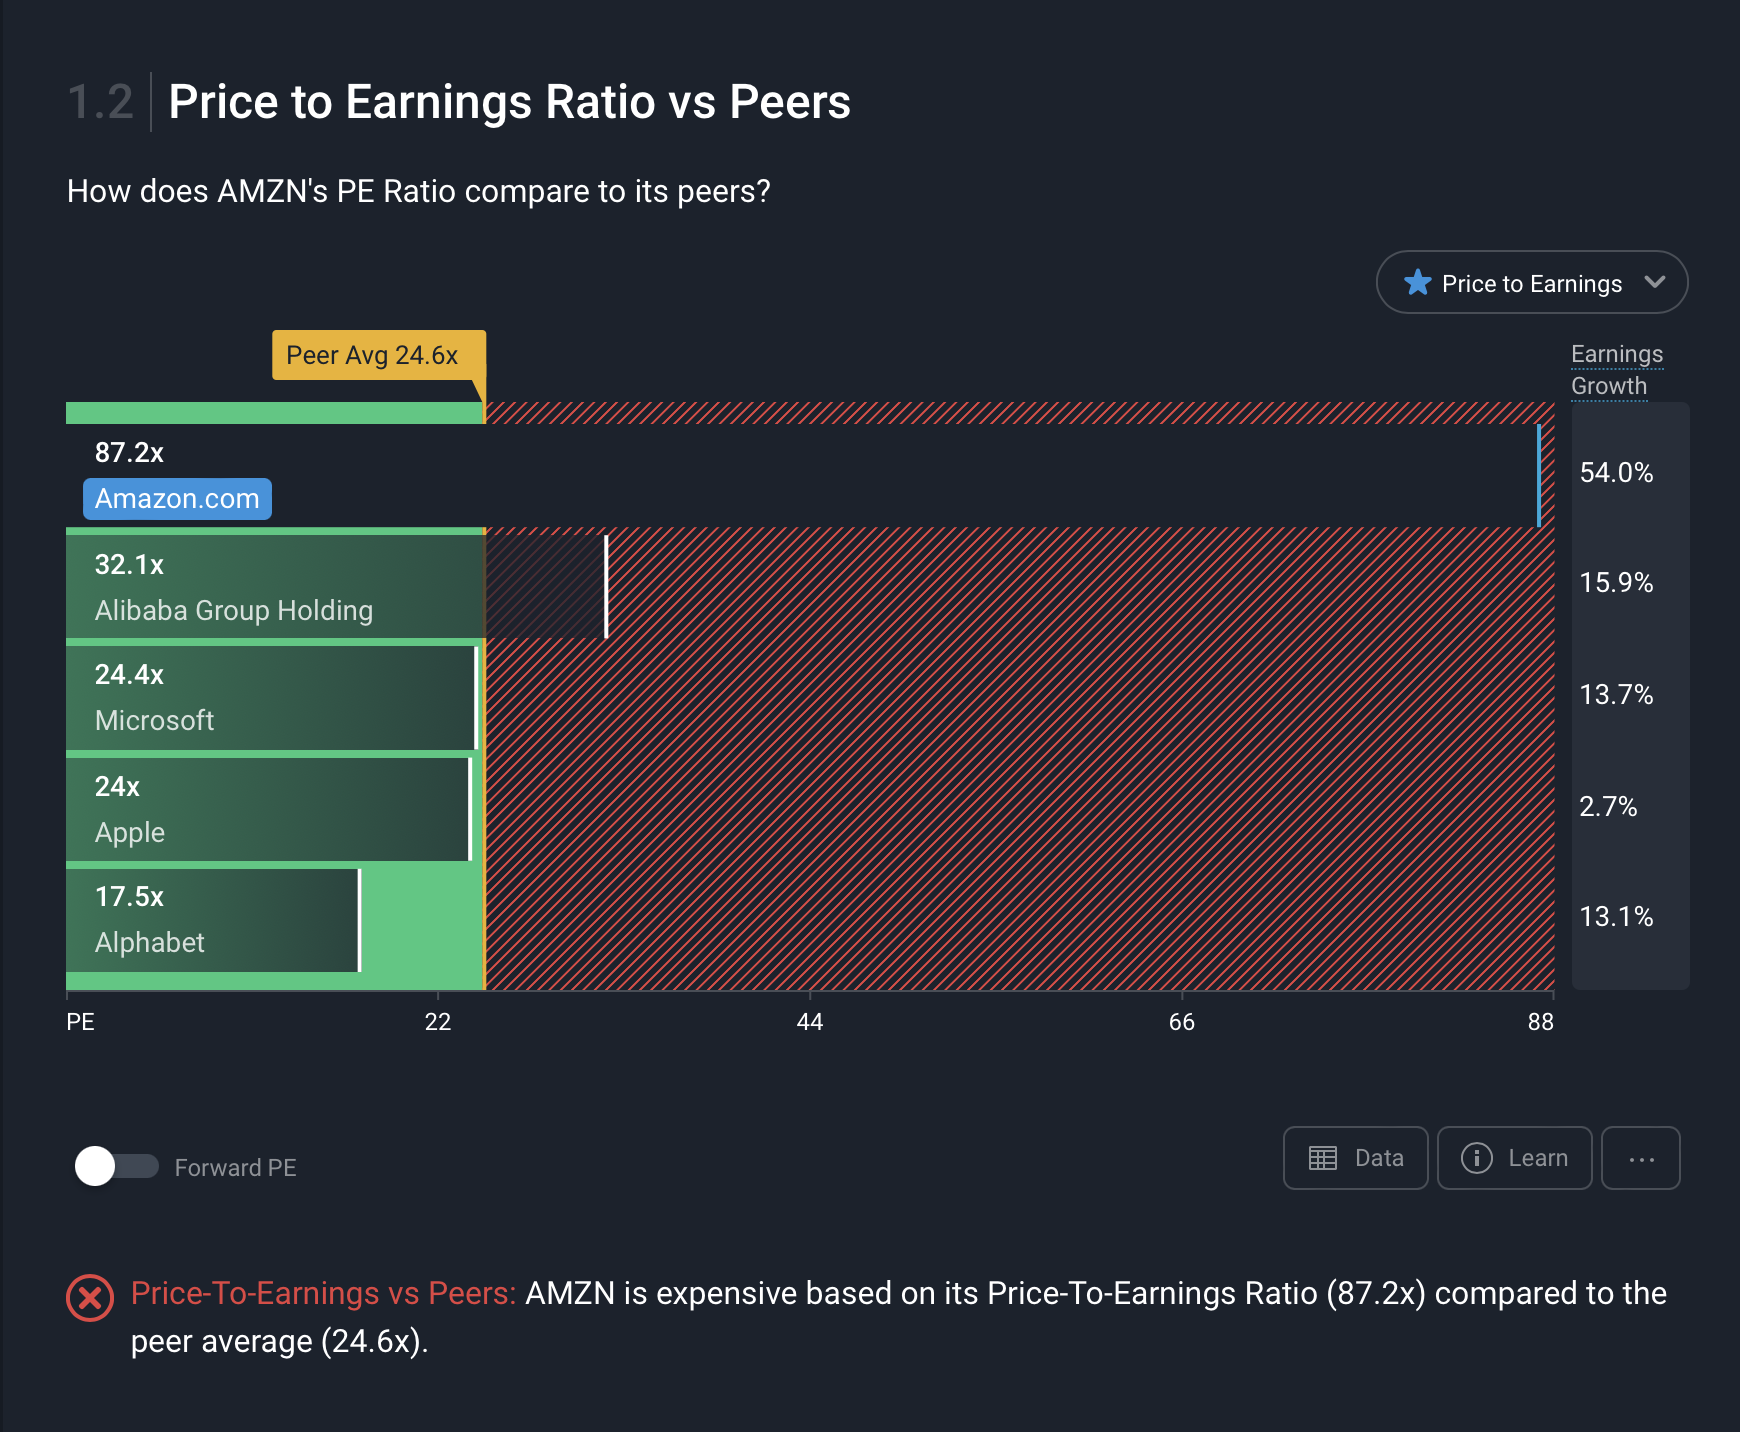Click the Earnings Growth column header
1740x1432 pixels.
1616,370
